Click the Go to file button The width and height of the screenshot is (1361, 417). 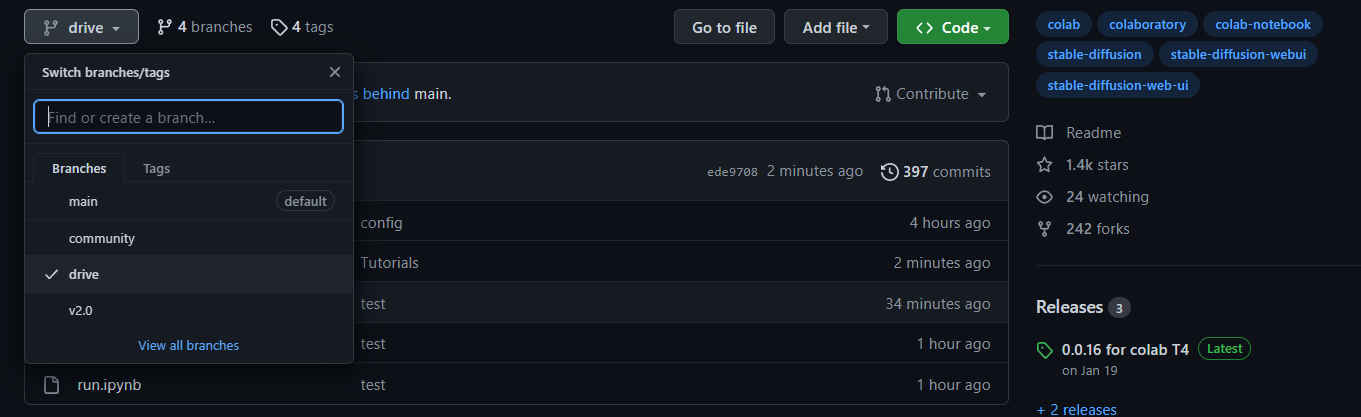click(x=725, y=28)
